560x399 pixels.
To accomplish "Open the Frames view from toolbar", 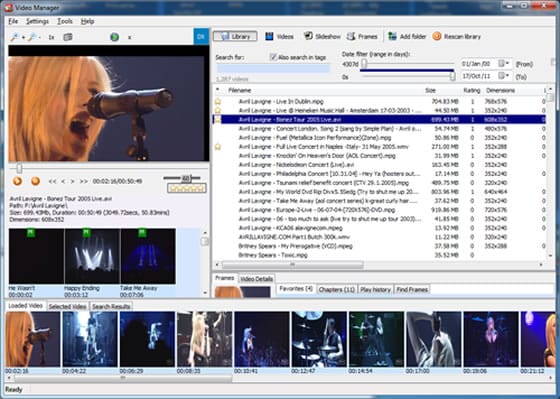I will pos(362,36).
